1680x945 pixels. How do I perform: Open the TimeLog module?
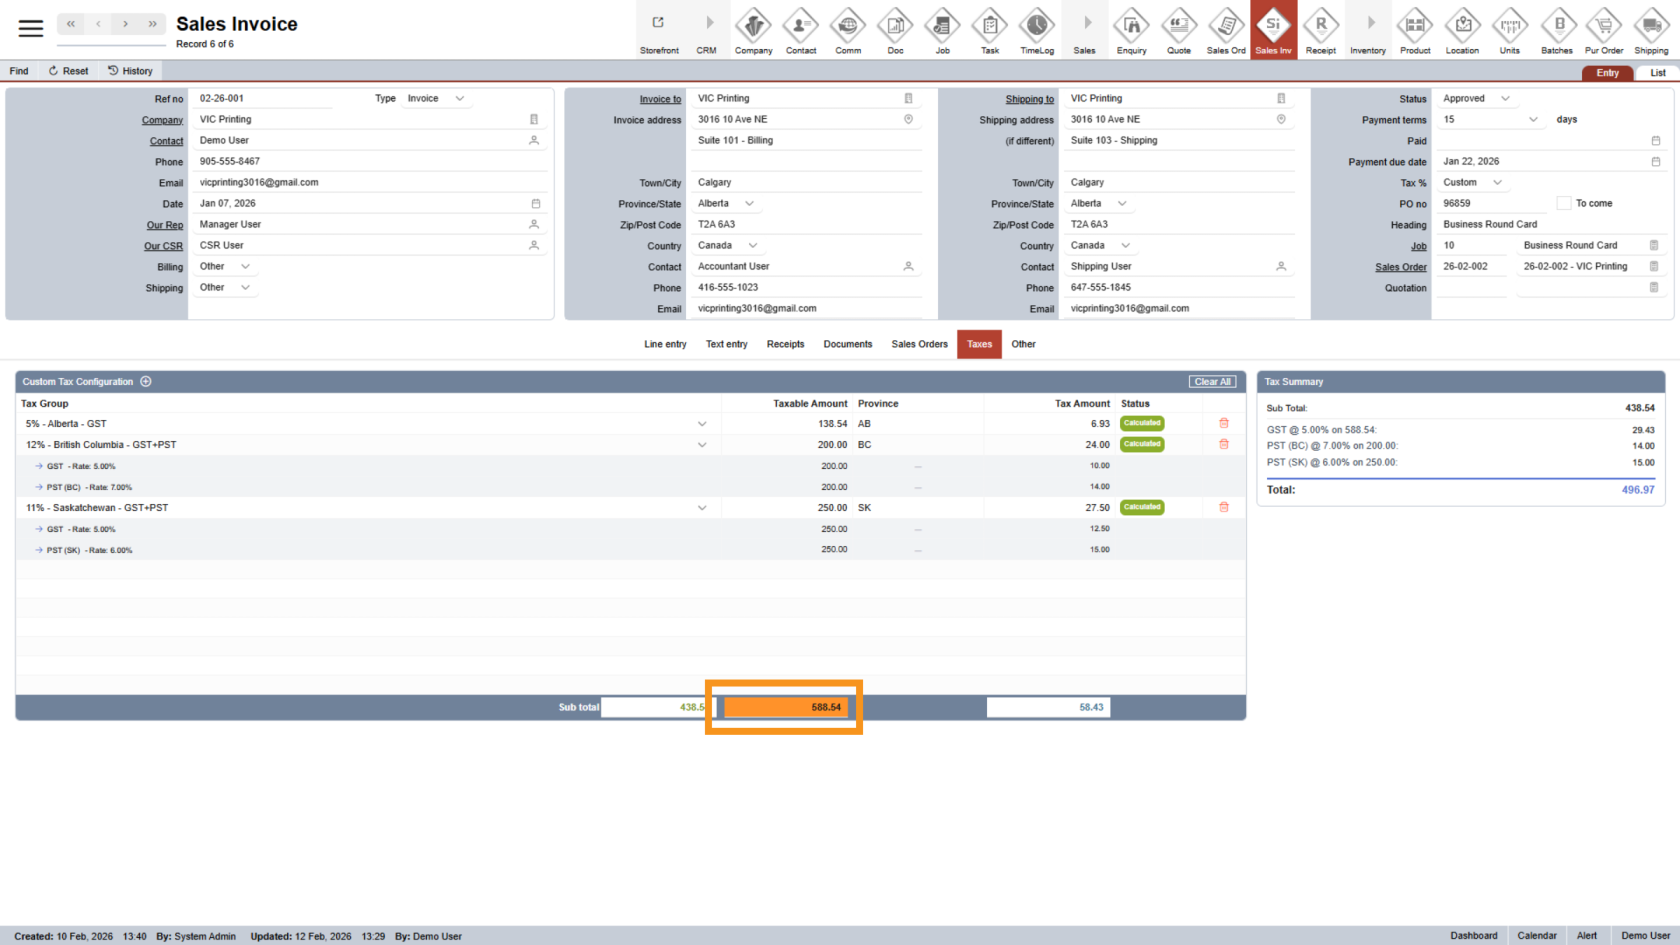pyautogui.click(x=1037, y=30)
